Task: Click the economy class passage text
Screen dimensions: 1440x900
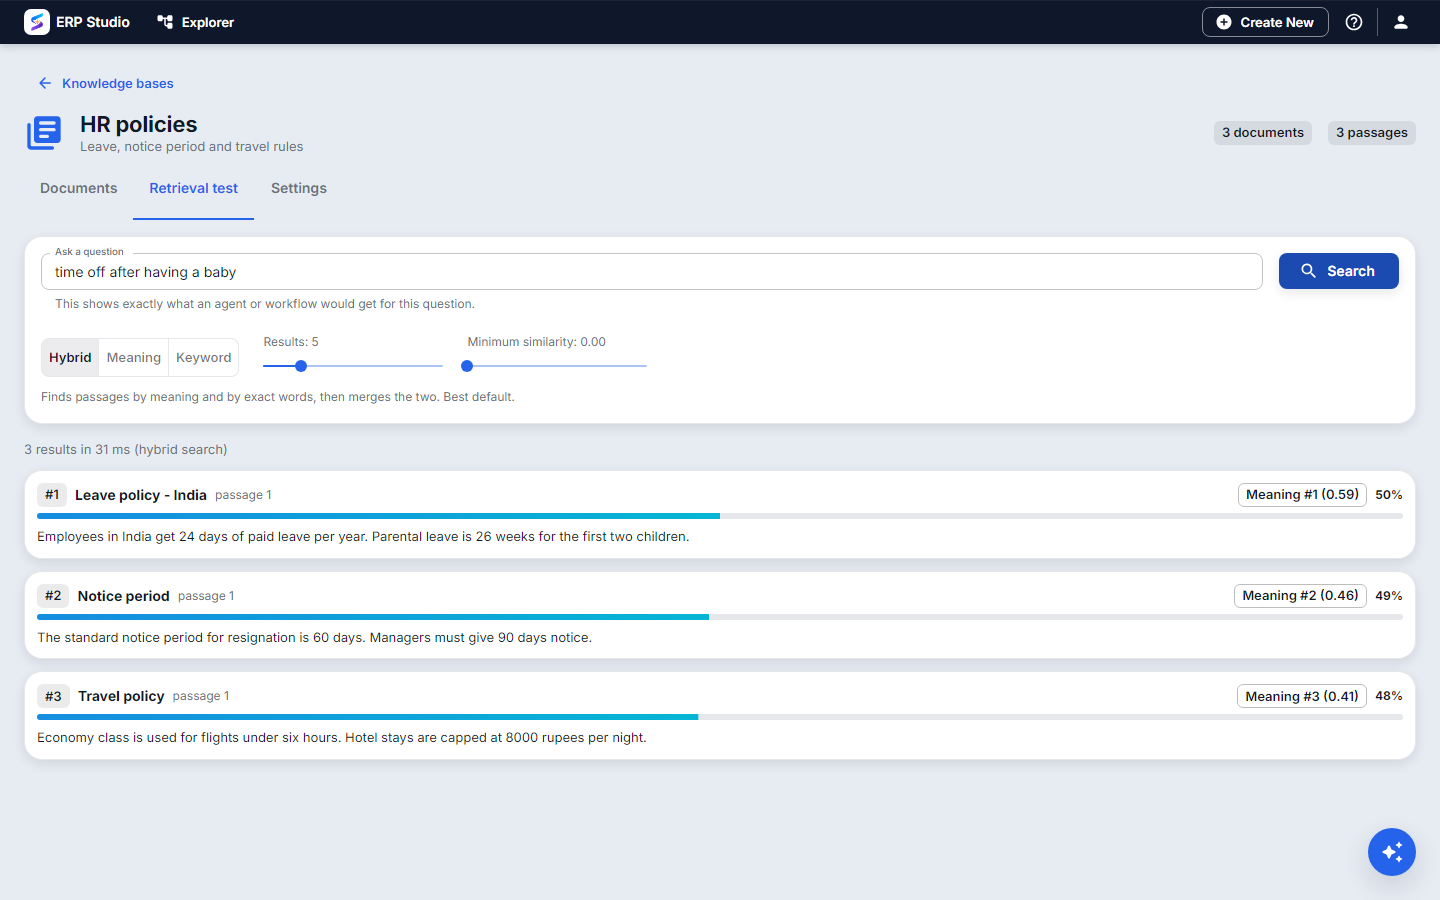Action: [x=342, y=738]
